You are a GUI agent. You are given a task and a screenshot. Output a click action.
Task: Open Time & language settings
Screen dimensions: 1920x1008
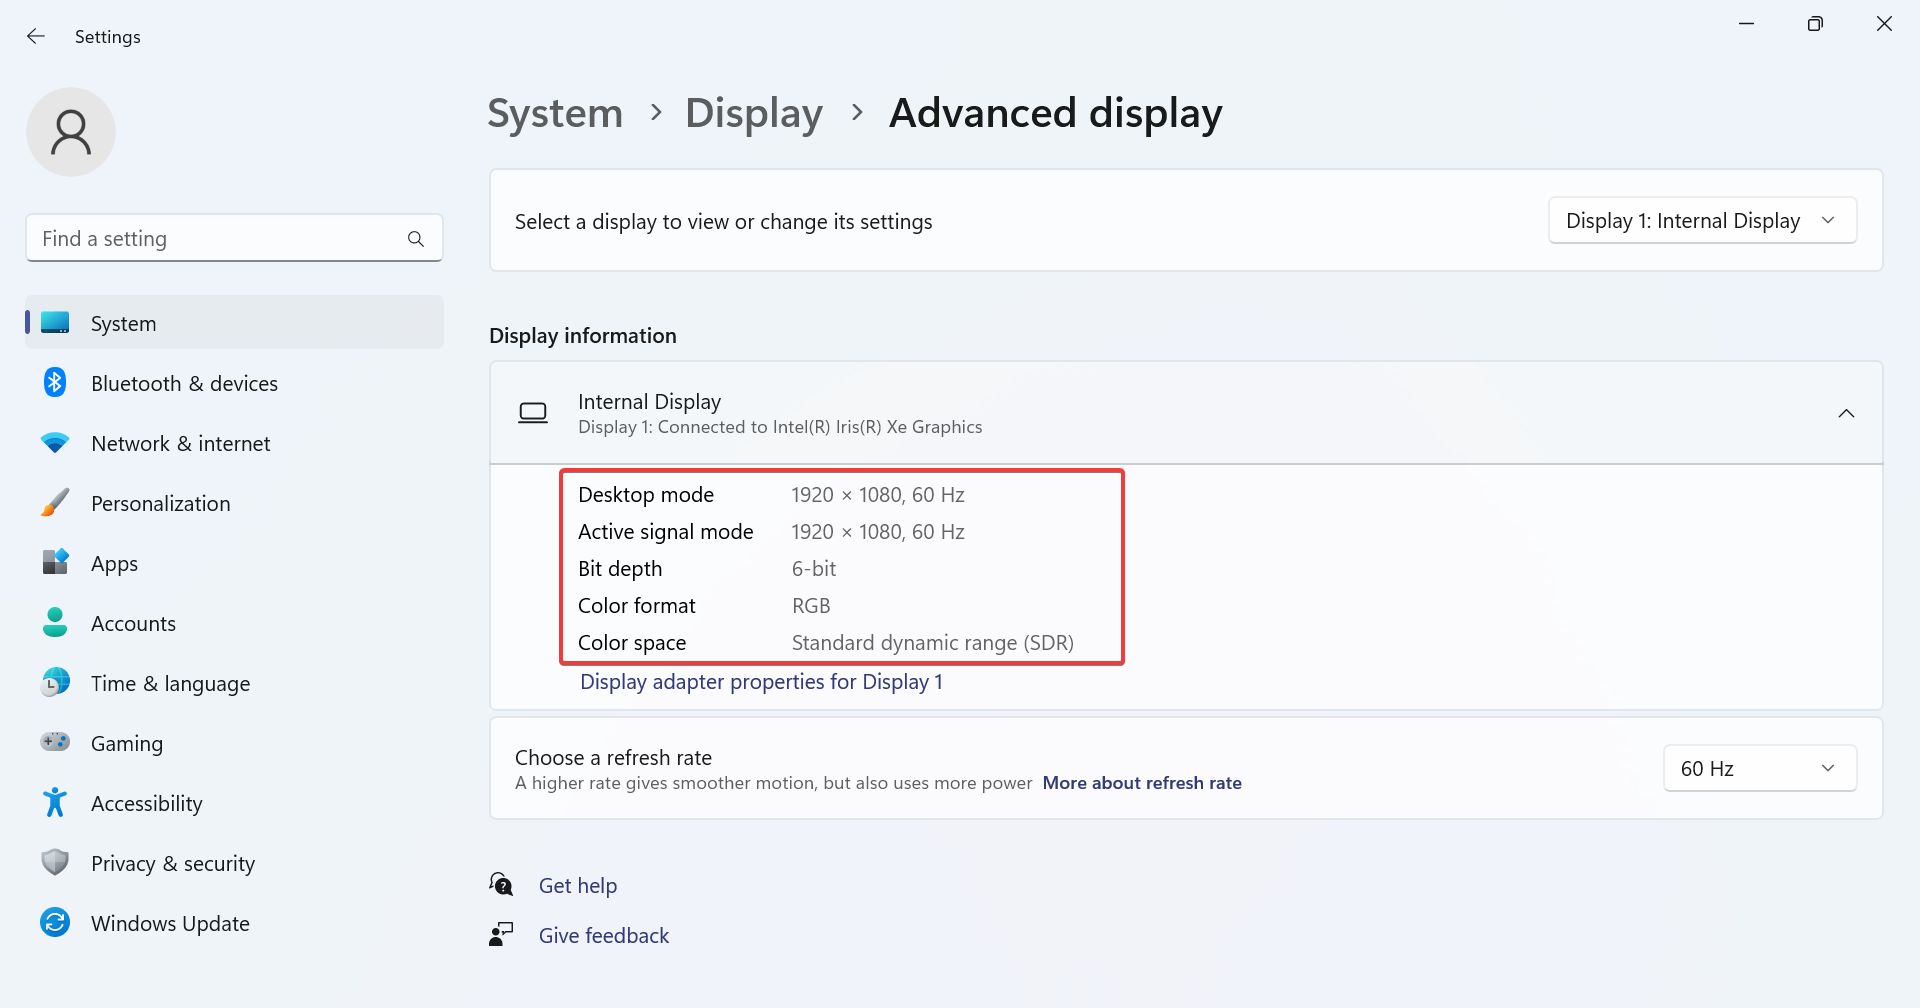click(234, 683)
